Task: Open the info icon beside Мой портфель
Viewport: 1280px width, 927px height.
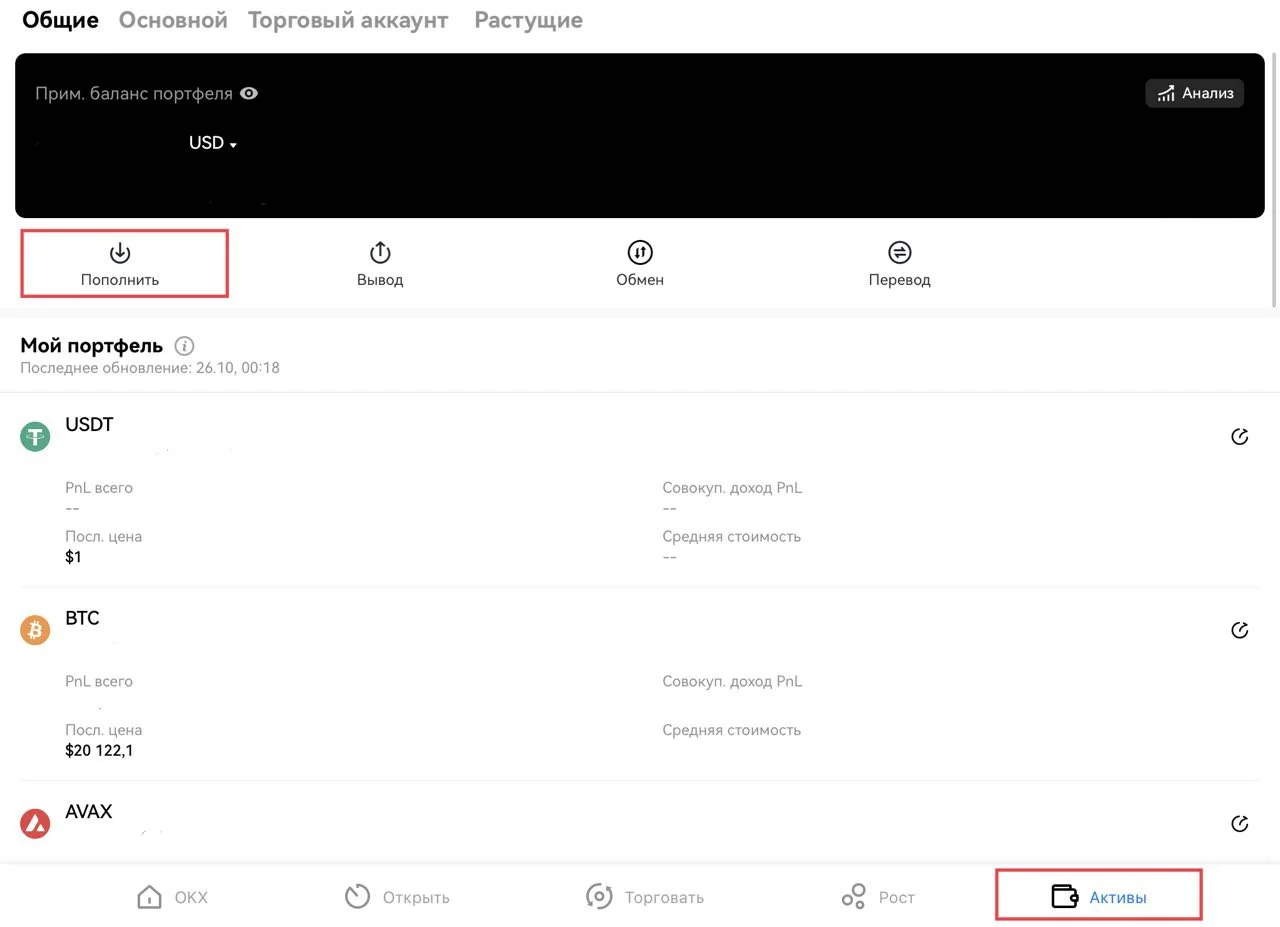Action: 184,346
